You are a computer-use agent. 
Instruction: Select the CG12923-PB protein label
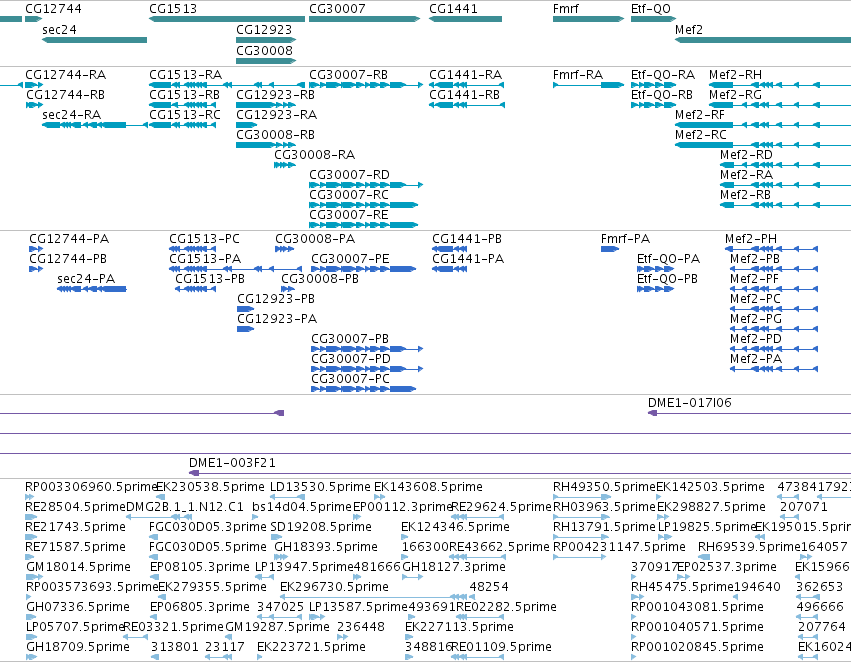pos(276,298)
